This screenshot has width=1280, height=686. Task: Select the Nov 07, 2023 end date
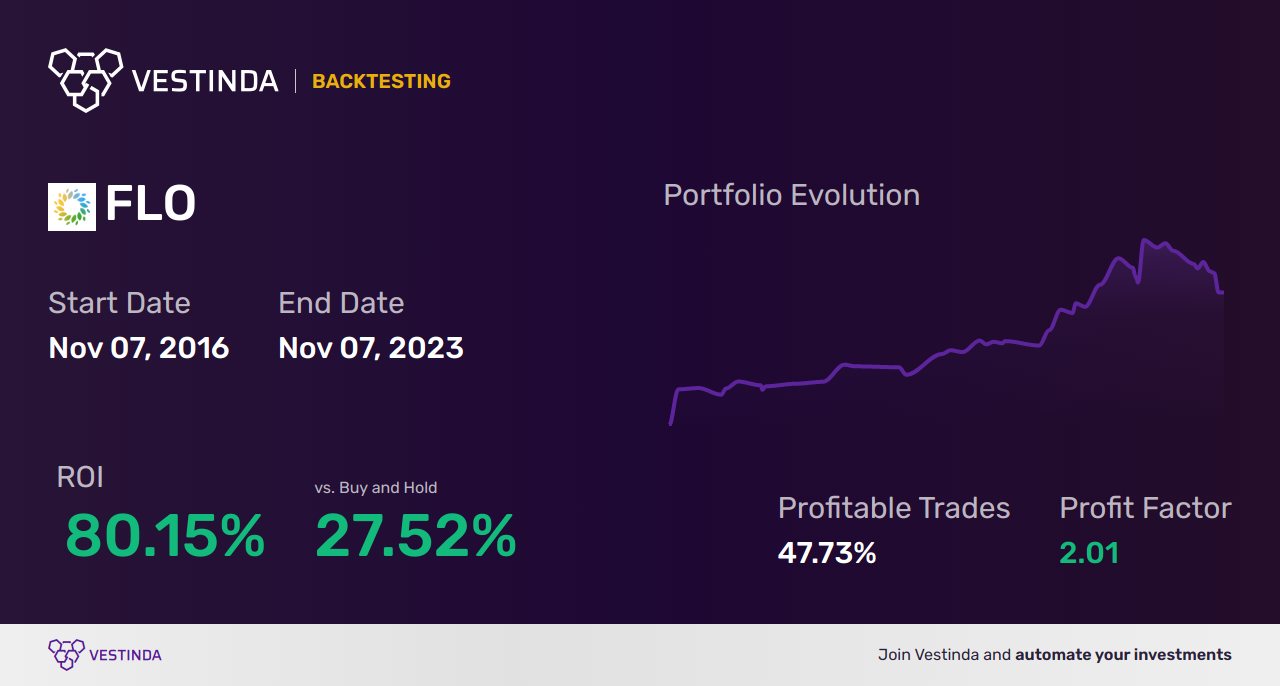point(371,348)
